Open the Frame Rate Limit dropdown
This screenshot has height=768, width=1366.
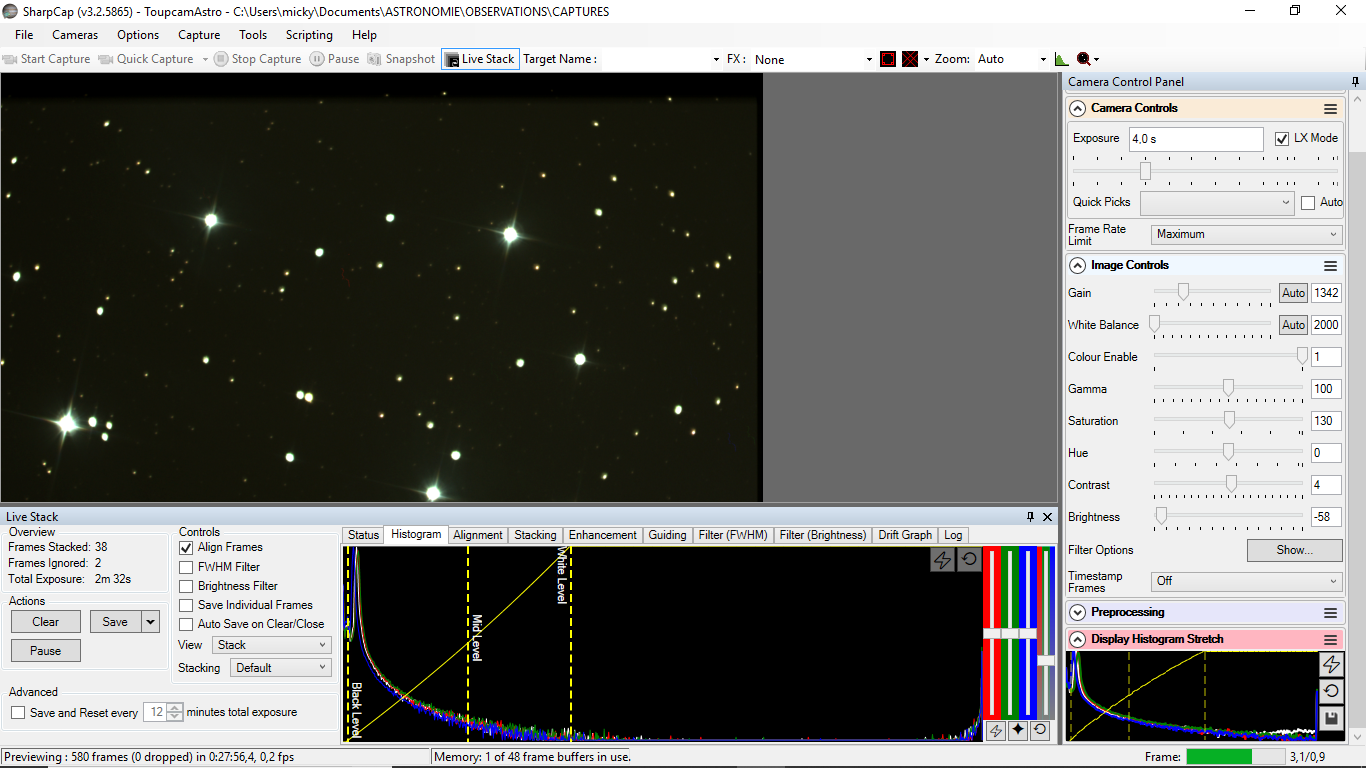point(1245,235)
